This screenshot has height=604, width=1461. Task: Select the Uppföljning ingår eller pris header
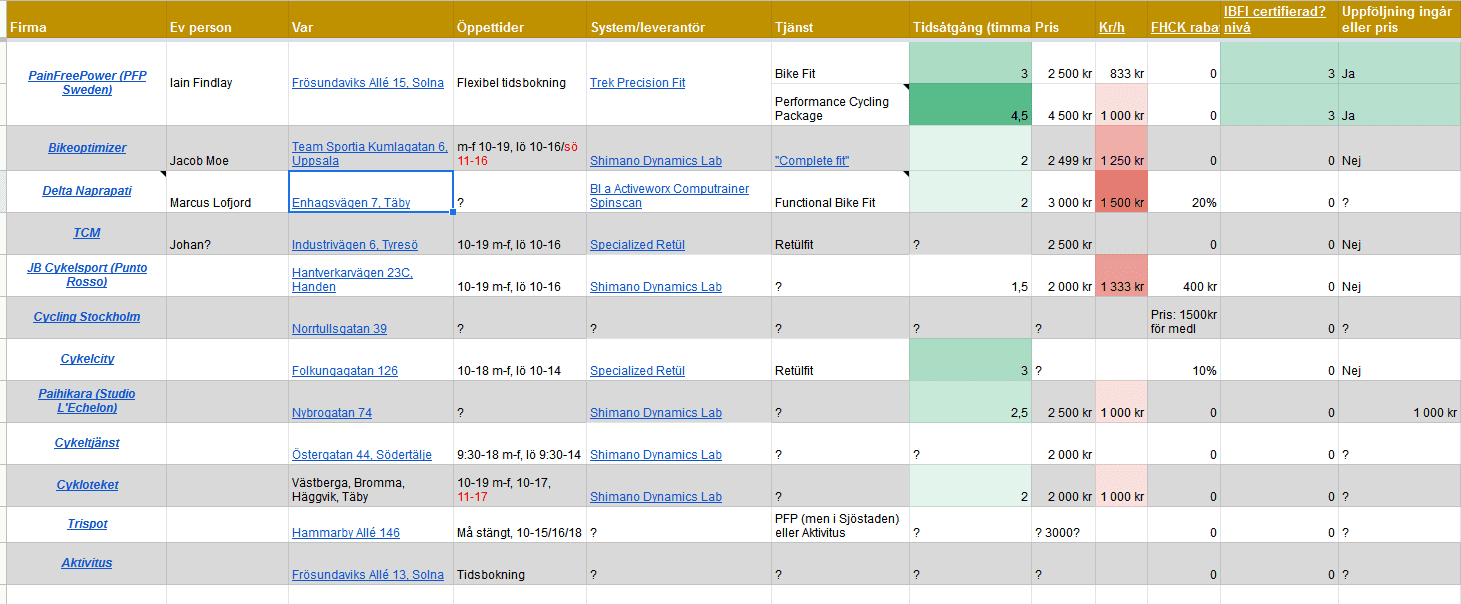pos(1399,20)
